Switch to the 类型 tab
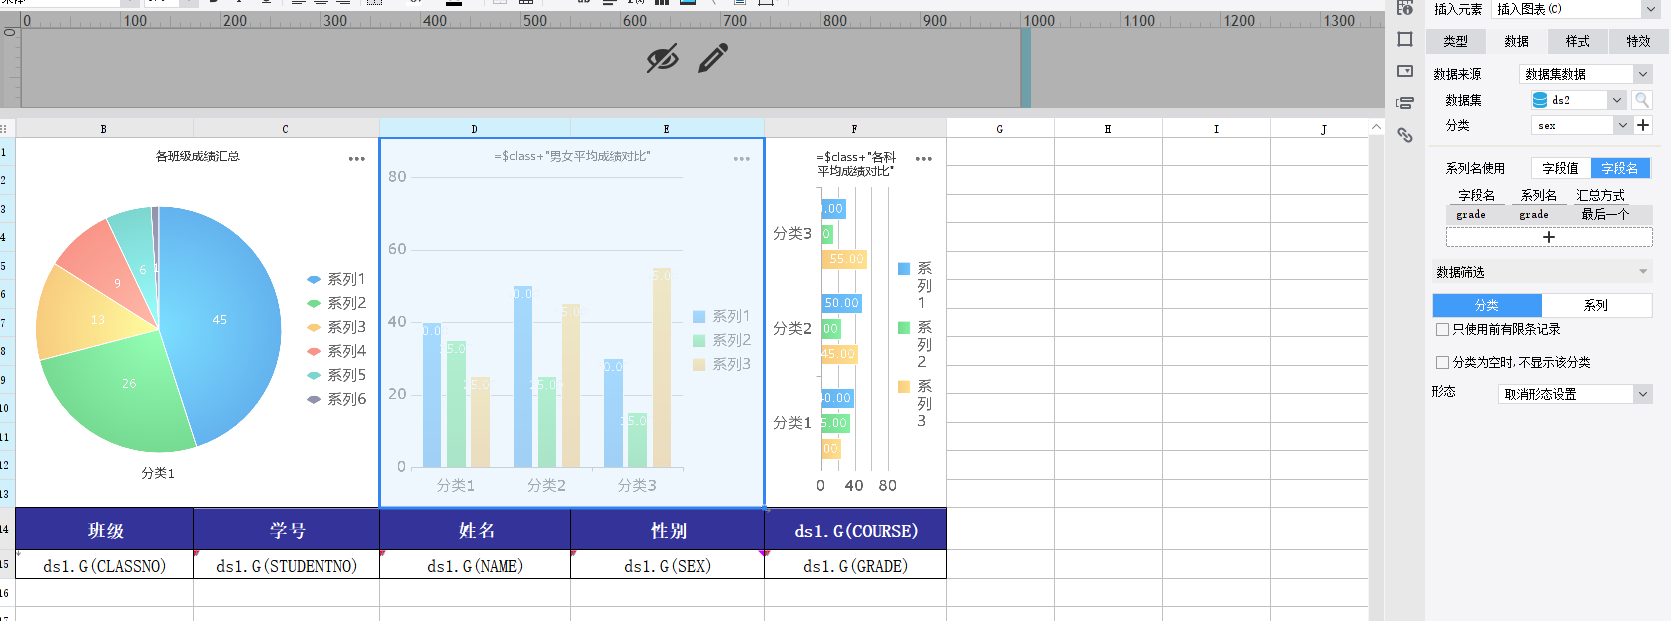This screenshot has height=621, width=1671. click(1455, 41)
